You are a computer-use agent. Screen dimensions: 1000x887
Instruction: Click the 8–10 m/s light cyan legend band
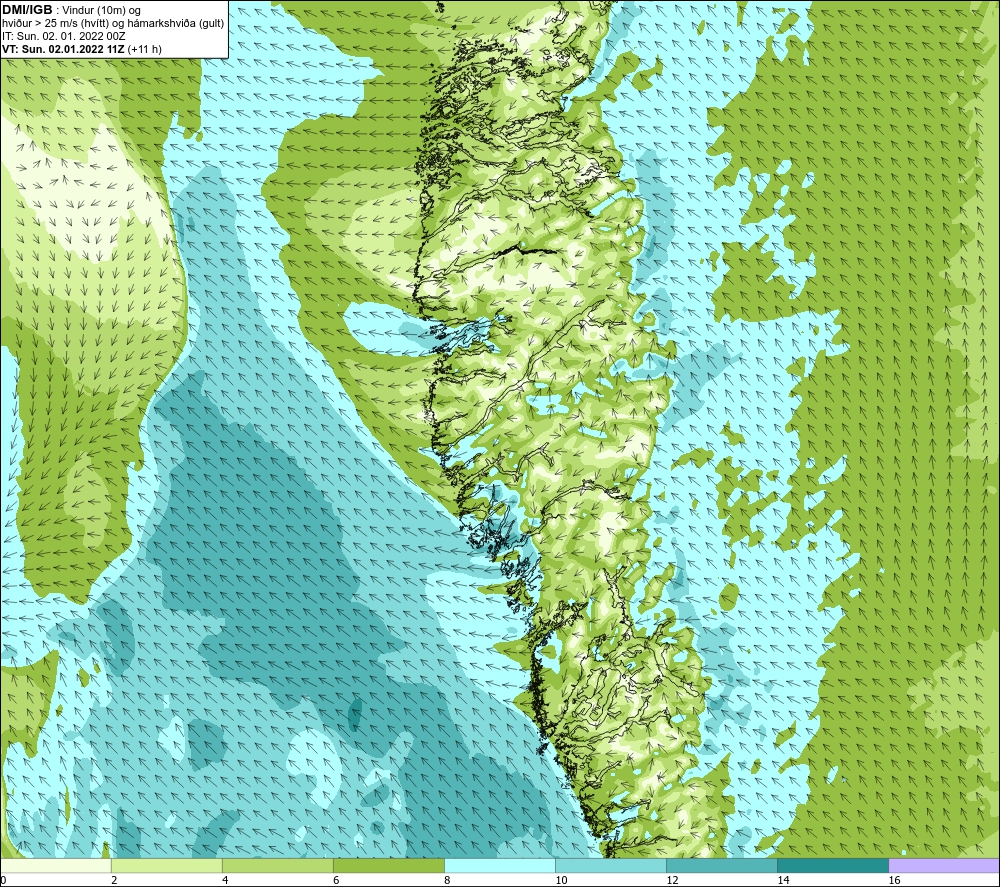pyautogui.click(x=499, y=866)
